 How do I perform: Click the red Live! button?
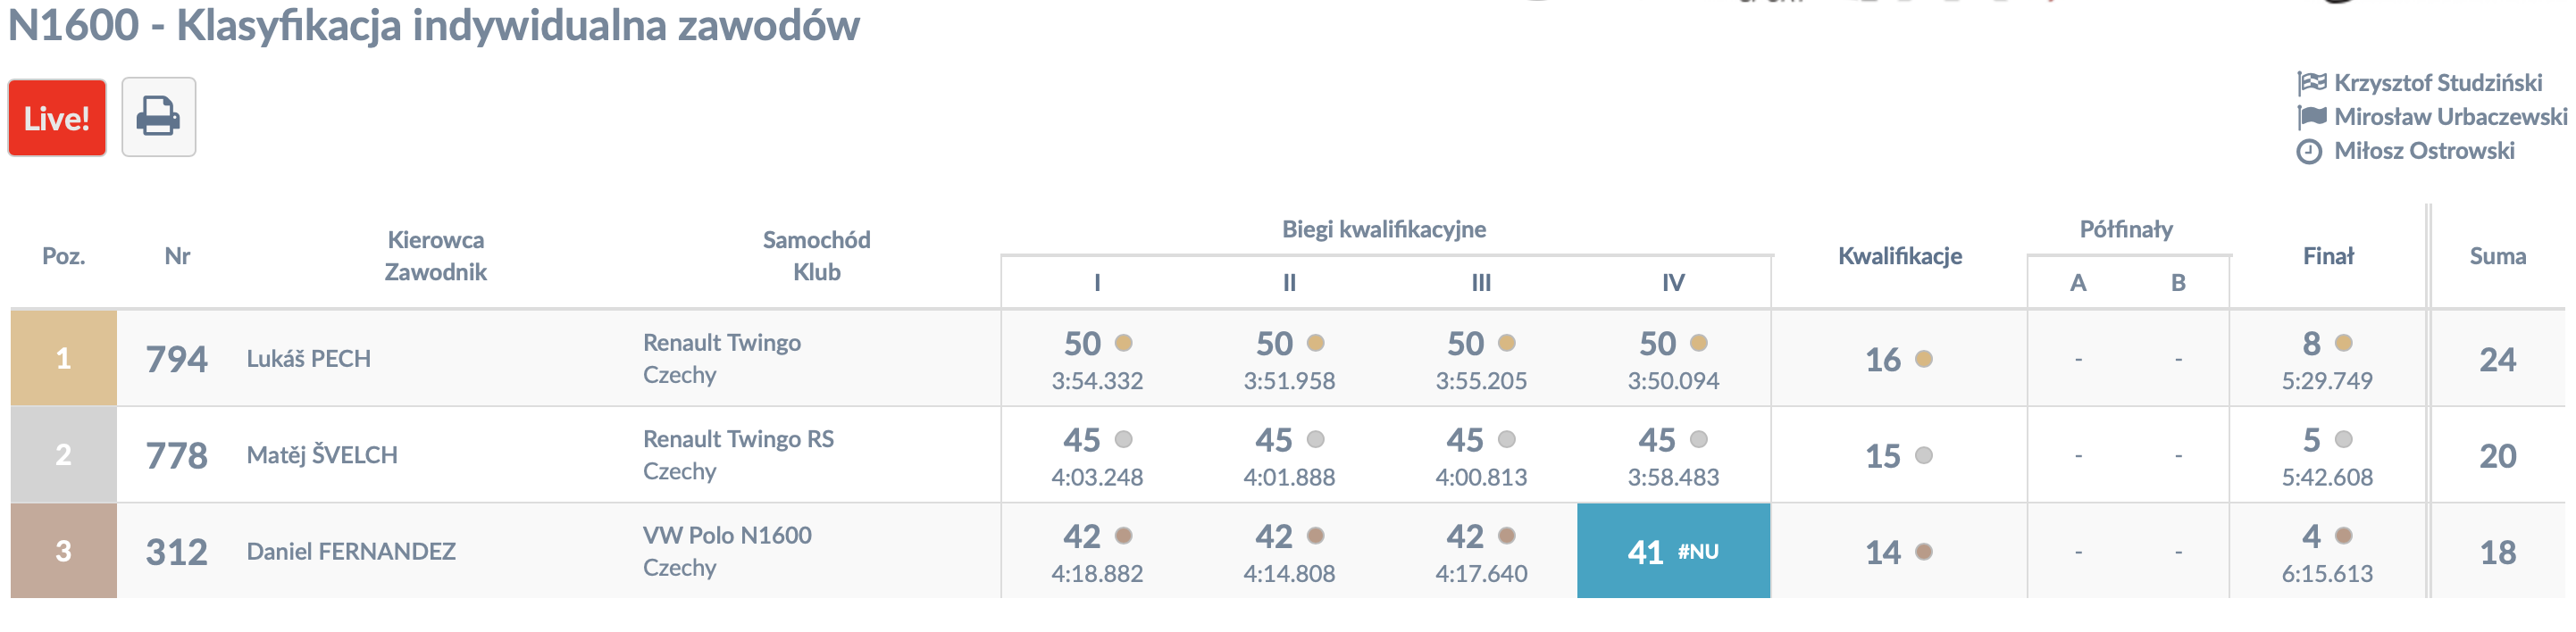pyautogui.click(x=57, y=118)
